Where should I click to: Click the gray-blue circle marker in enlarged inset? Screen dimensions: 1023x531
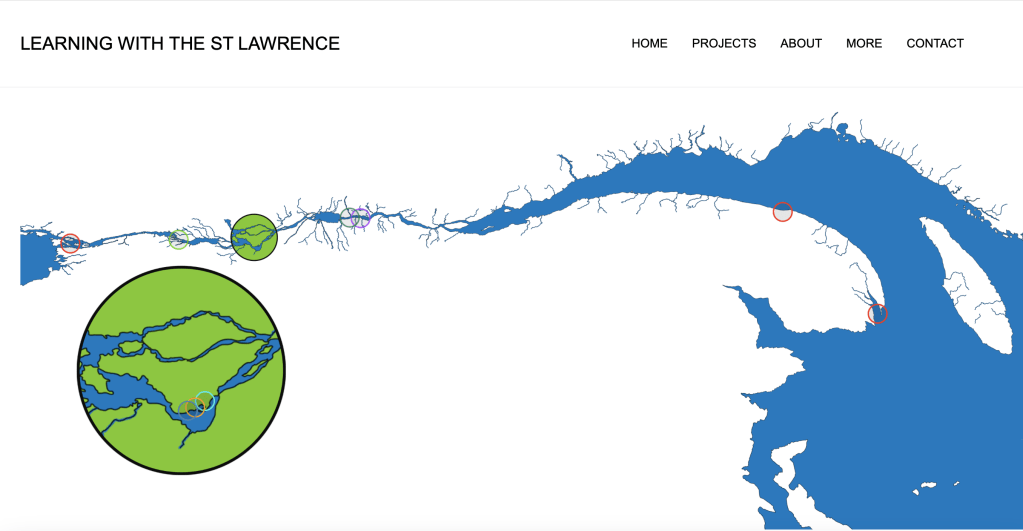pyautogui.click(x=187, y=408)
